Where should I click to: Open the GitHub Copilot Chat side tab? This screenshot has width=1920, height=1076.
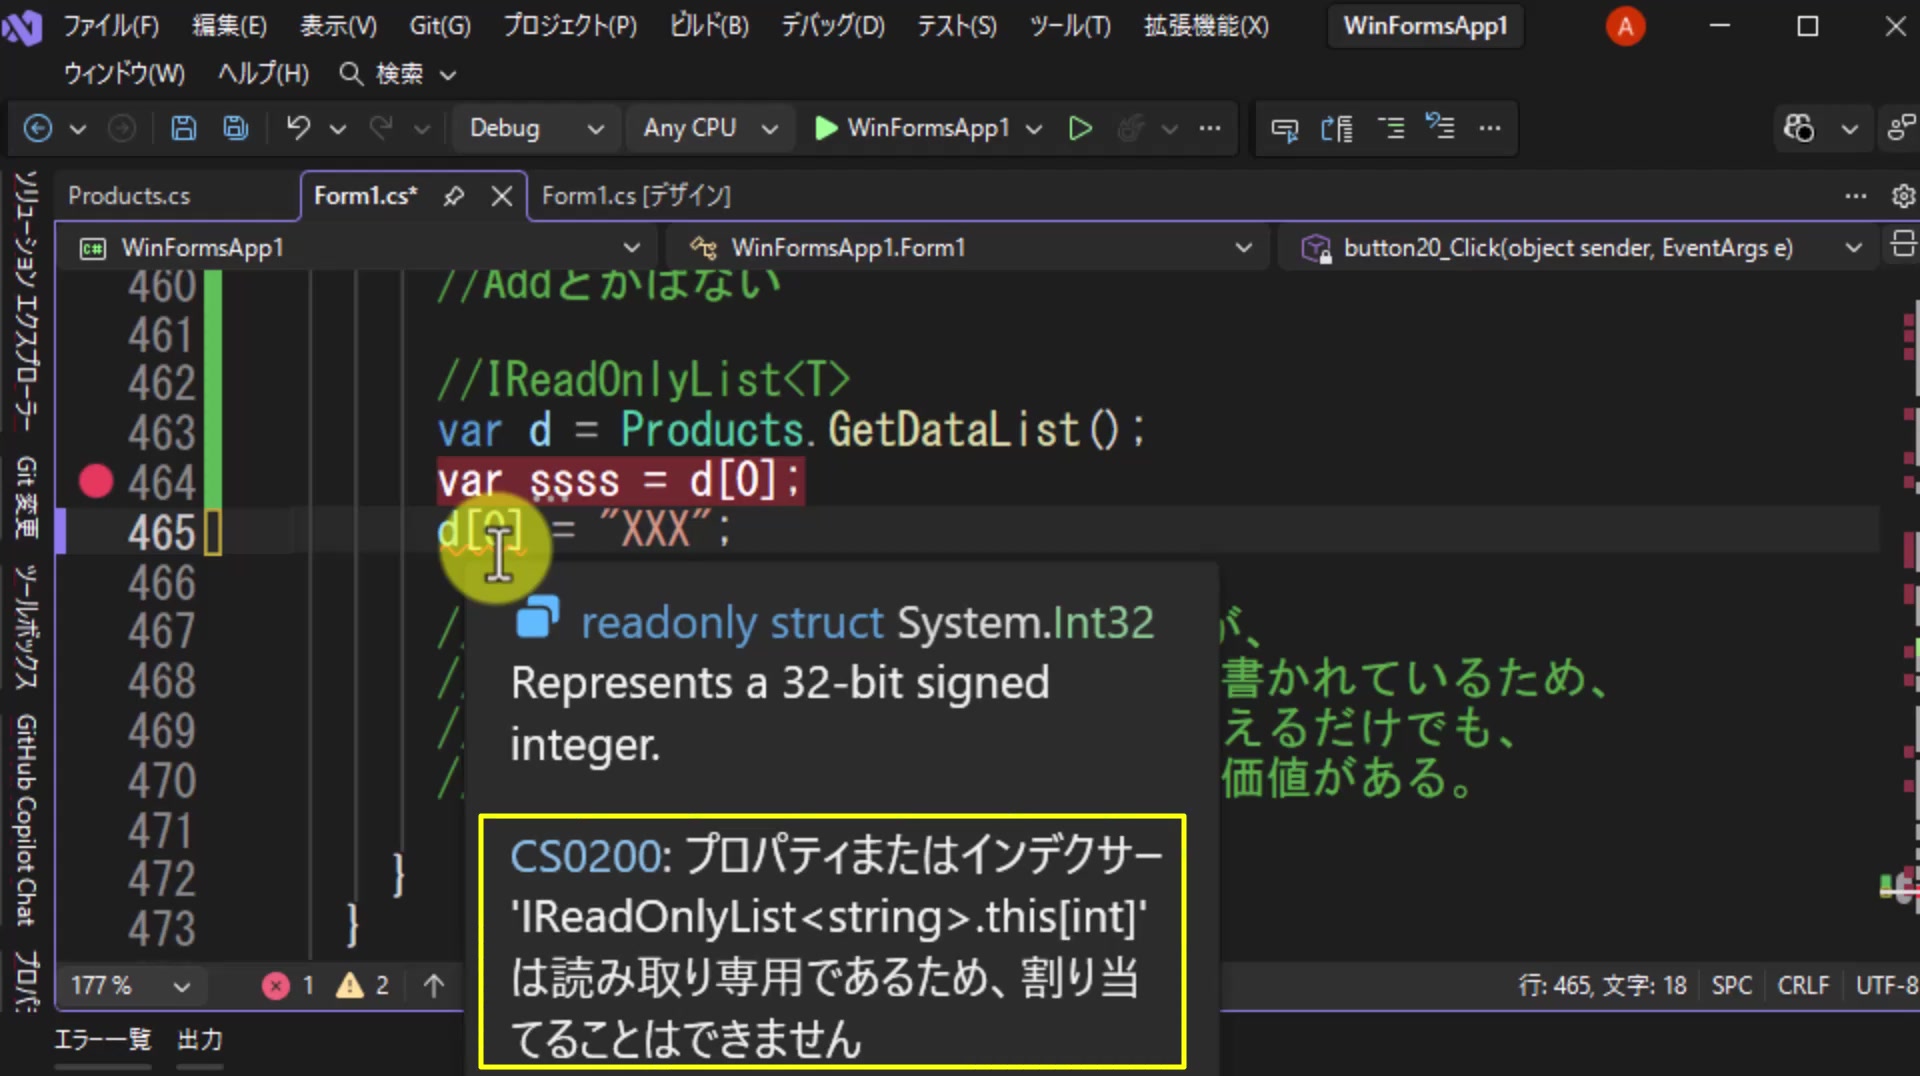pyautogui.click(x=27, y=820)
